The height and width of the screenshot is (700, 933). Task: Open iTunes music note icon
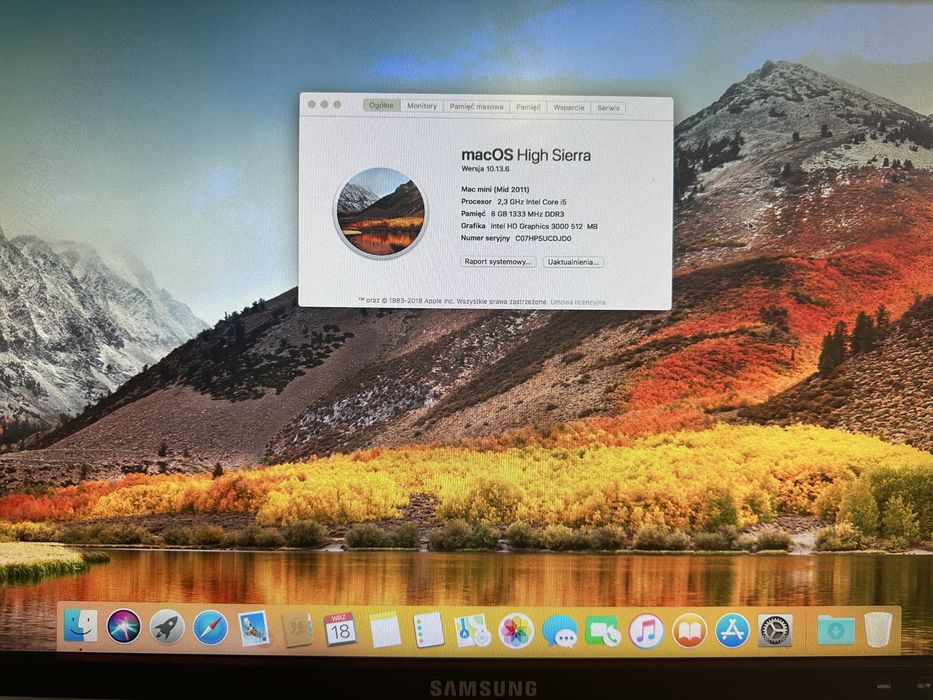646,631
